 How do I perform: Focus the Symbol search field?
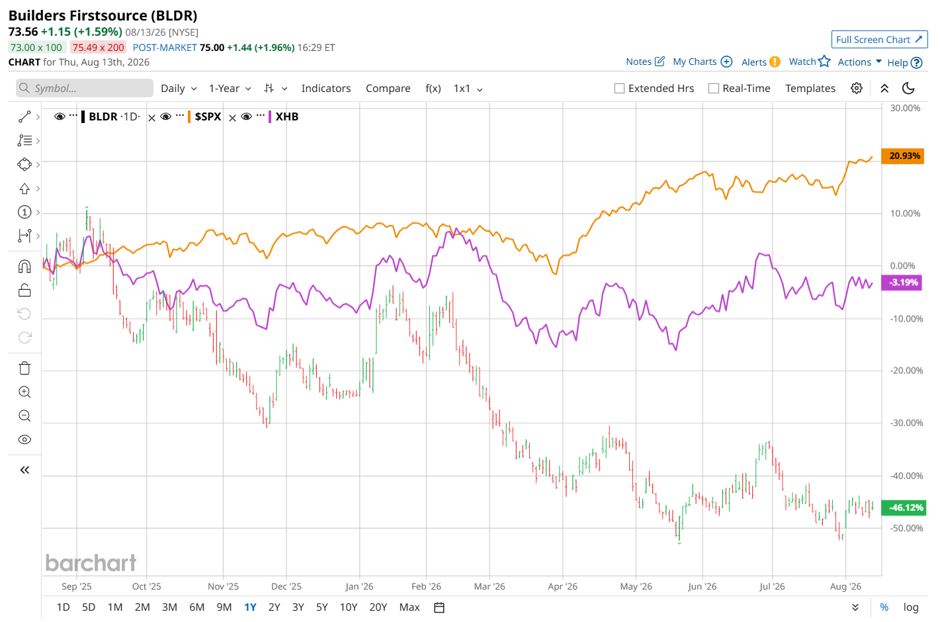click(85, 88)
